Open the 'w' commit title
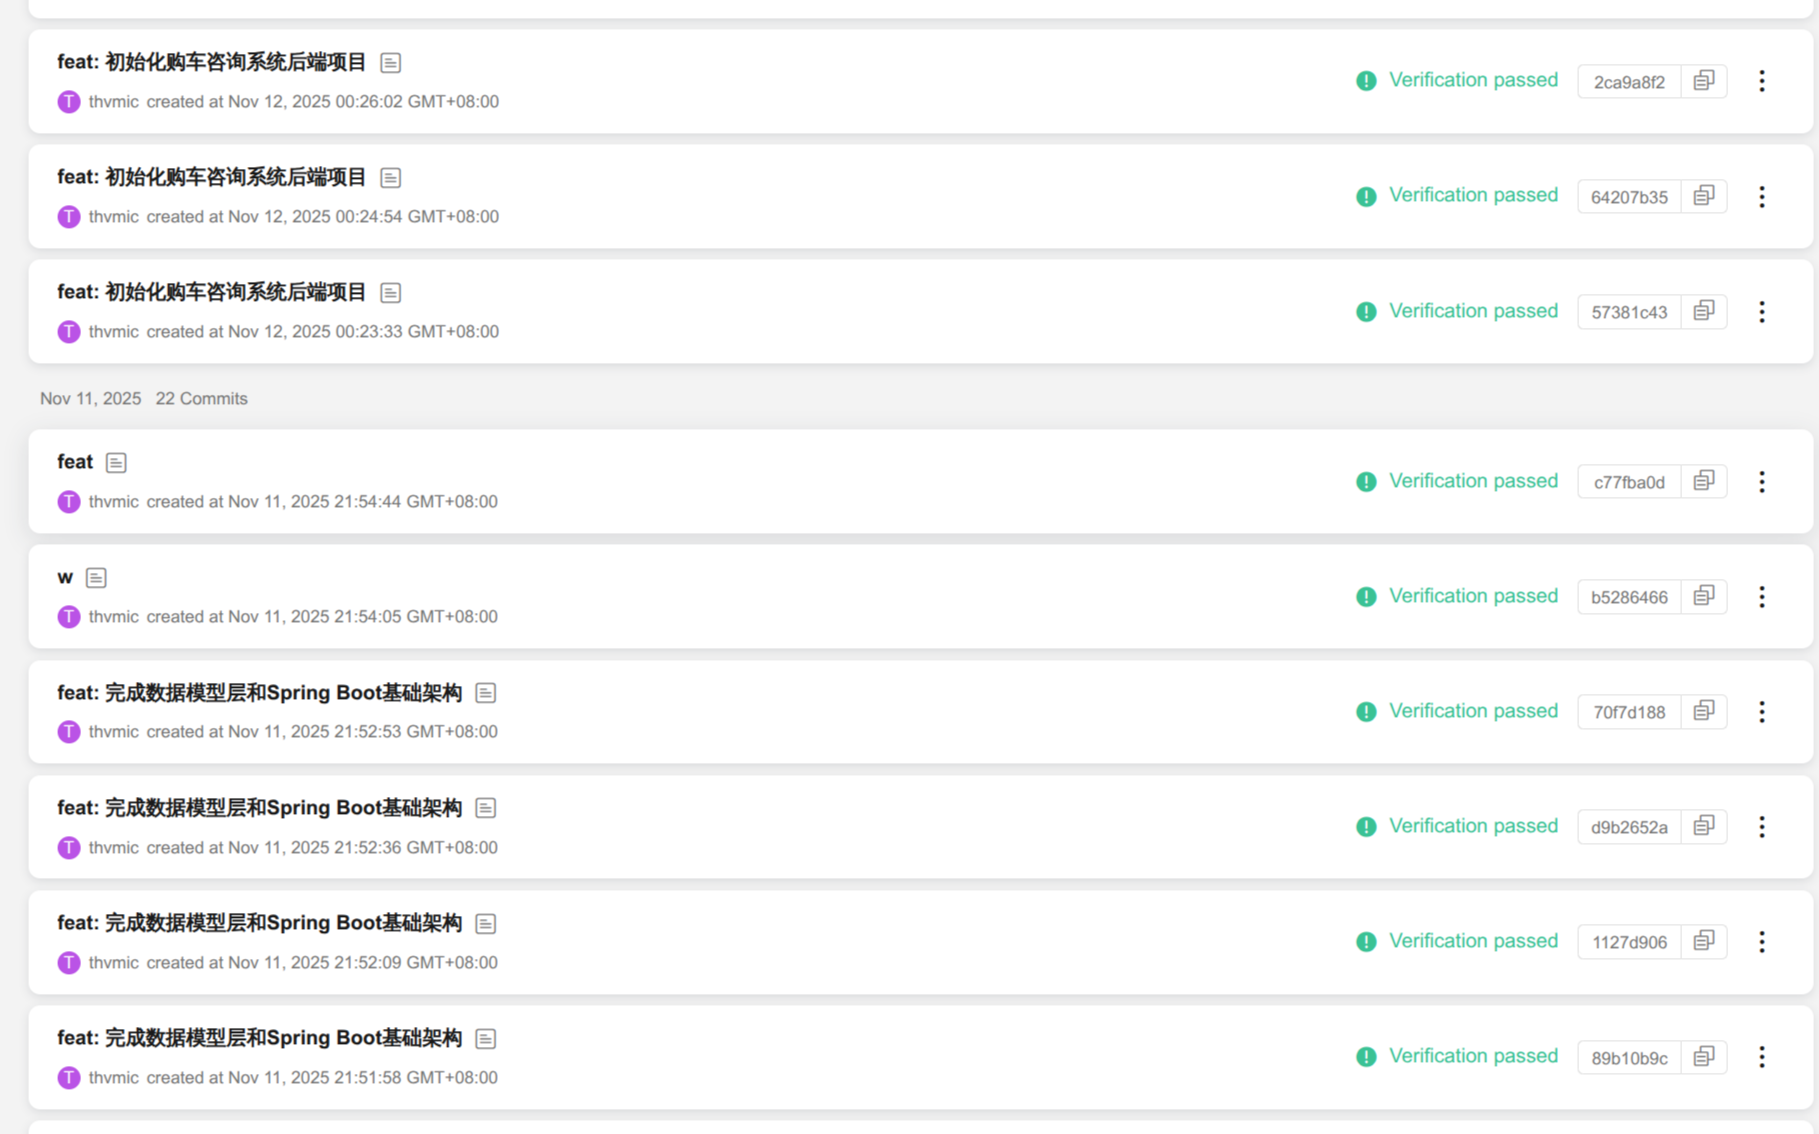The image size is (1819, 1134). (65, 577)
